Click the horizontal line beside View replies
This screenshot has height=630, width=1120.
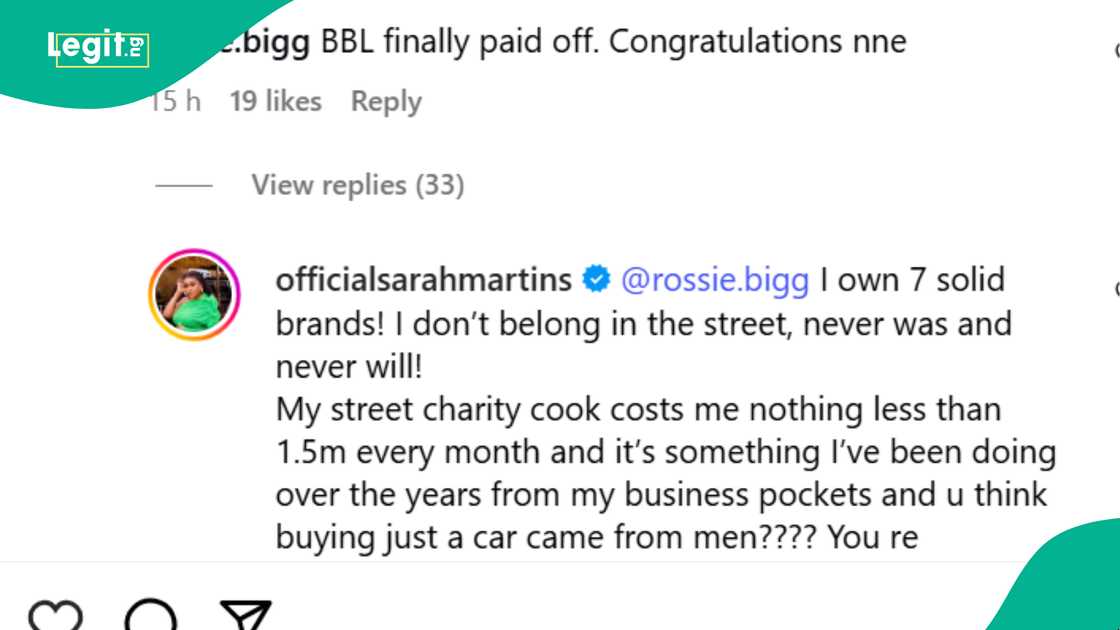(x=184, y=185)
